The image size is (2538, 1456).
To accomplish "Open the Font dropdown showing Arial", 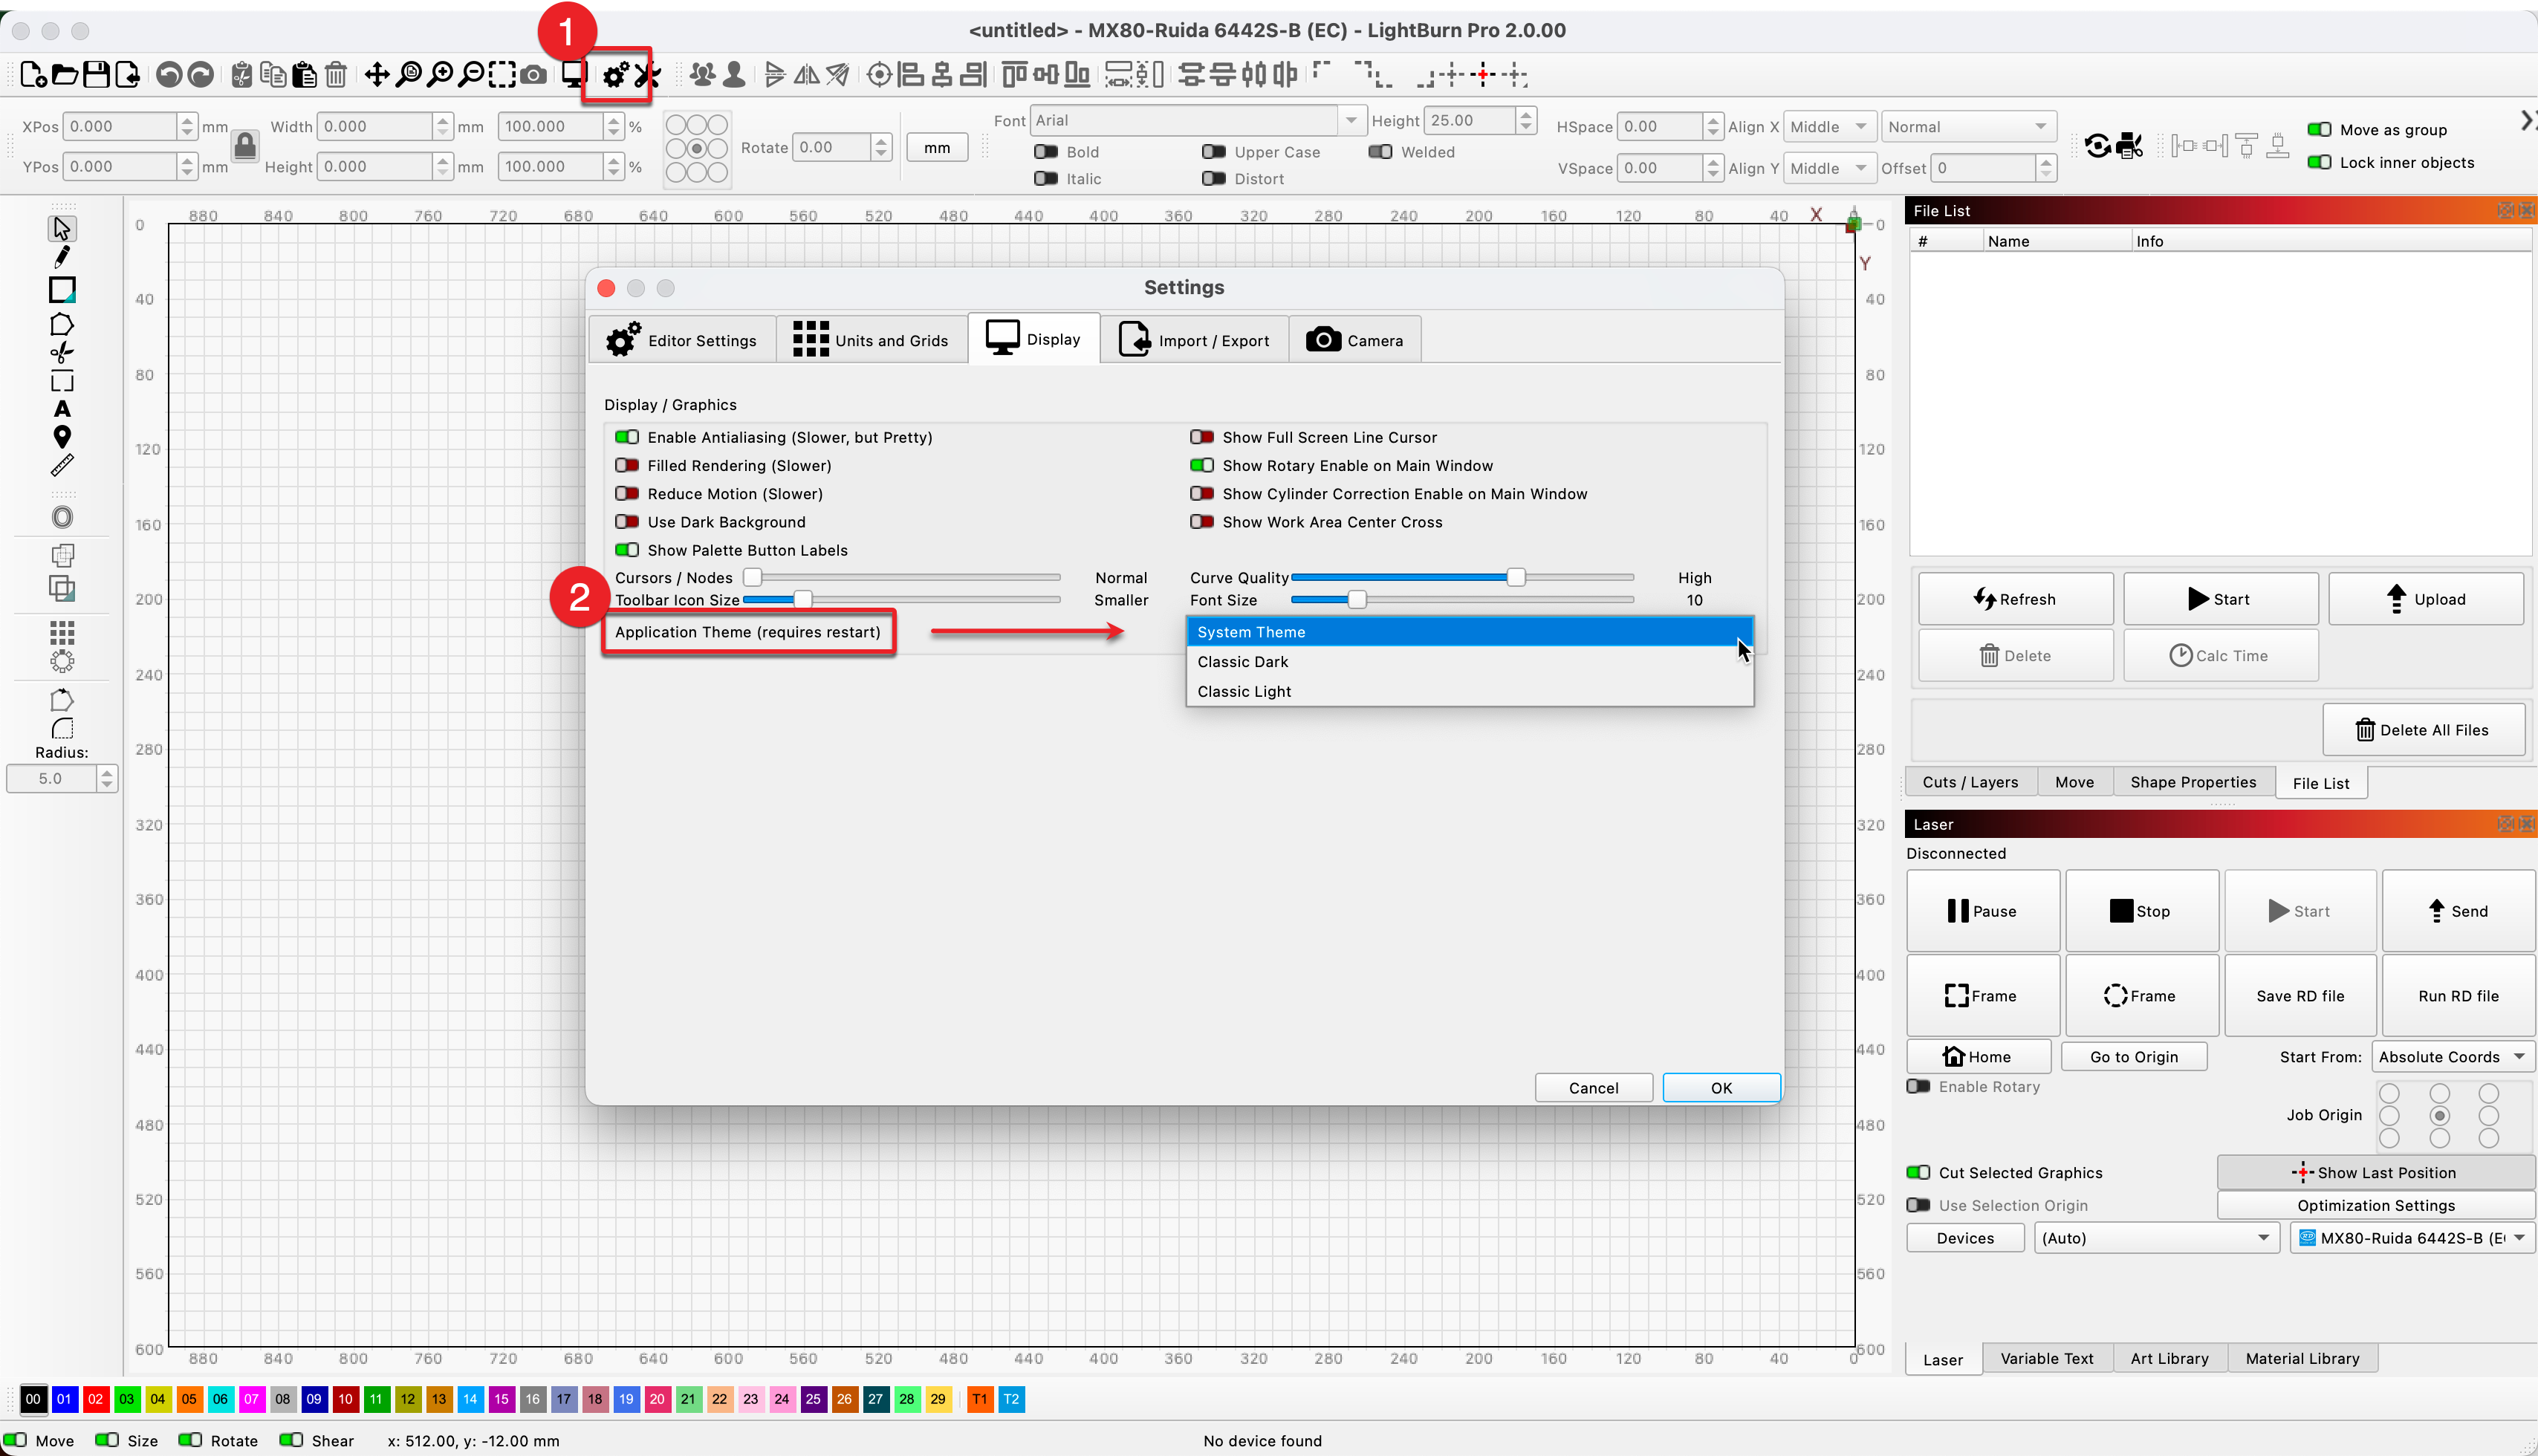I will coord(1198,121).
